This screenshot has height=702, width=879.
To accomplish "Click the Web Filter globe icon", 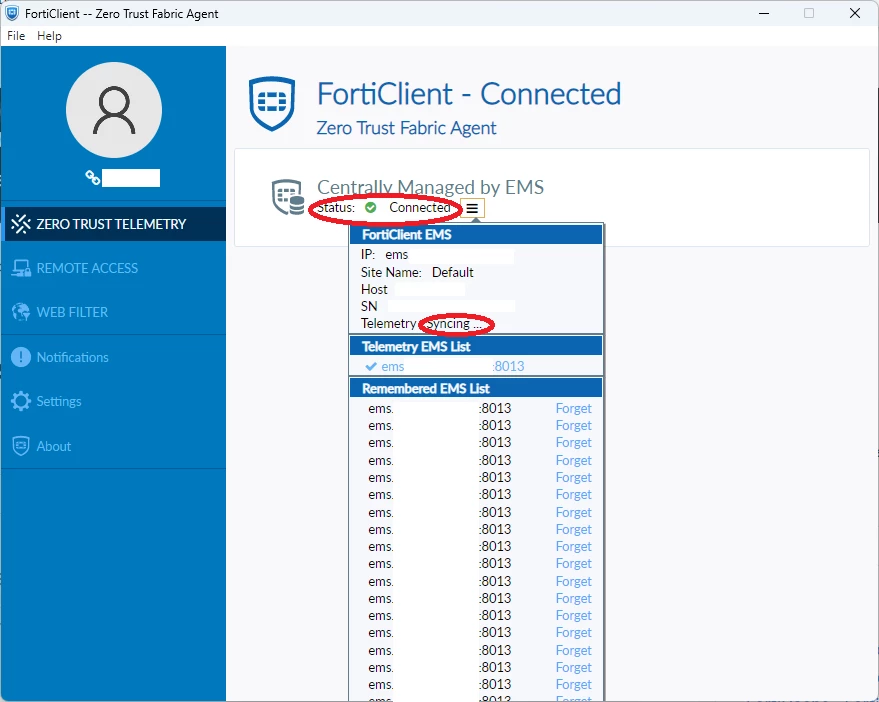I will [21, 312].
